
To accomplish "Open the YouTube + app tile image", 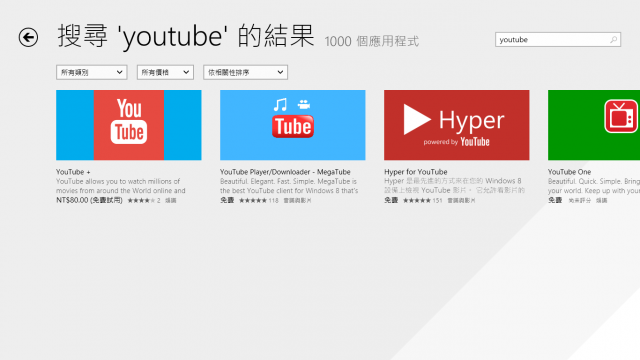I will pyautogui.click(x=129, y=125).
